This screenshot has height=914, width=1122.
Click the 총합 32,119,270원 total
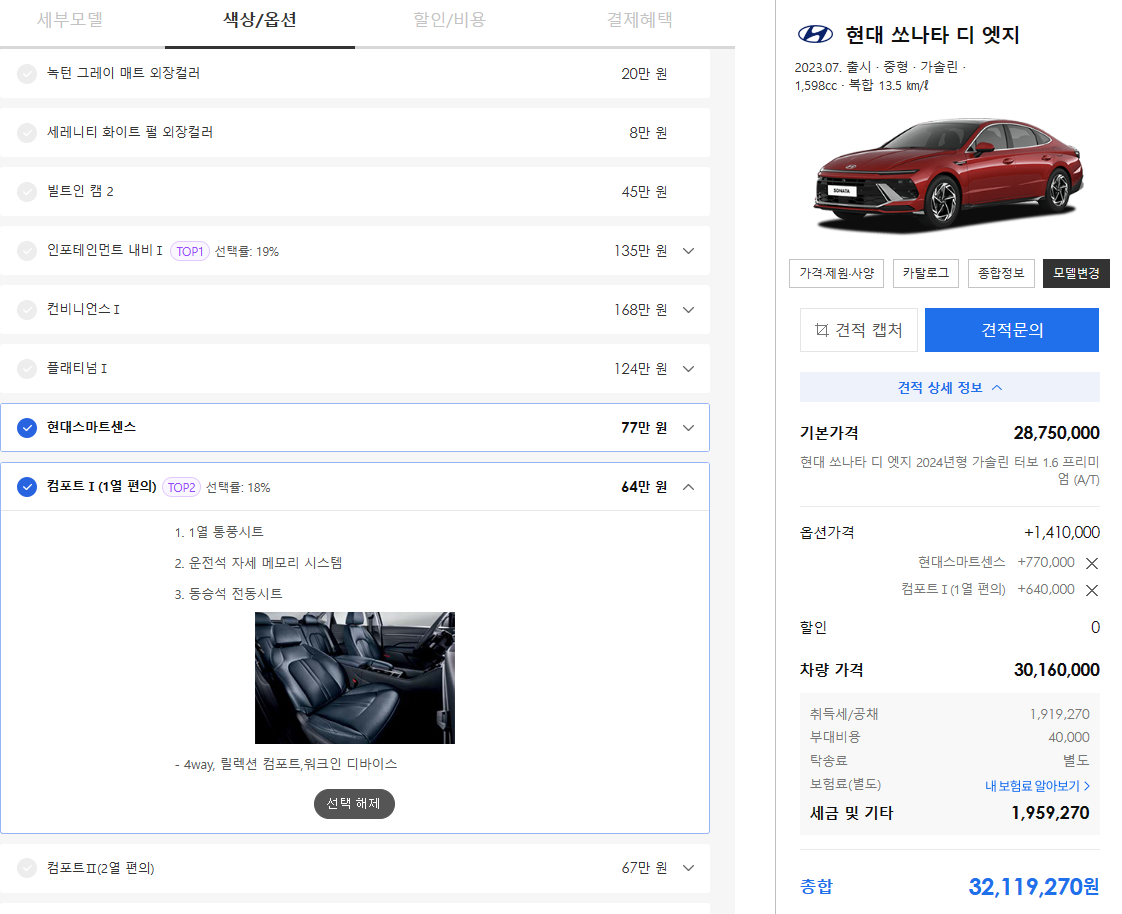(1033, 887)
